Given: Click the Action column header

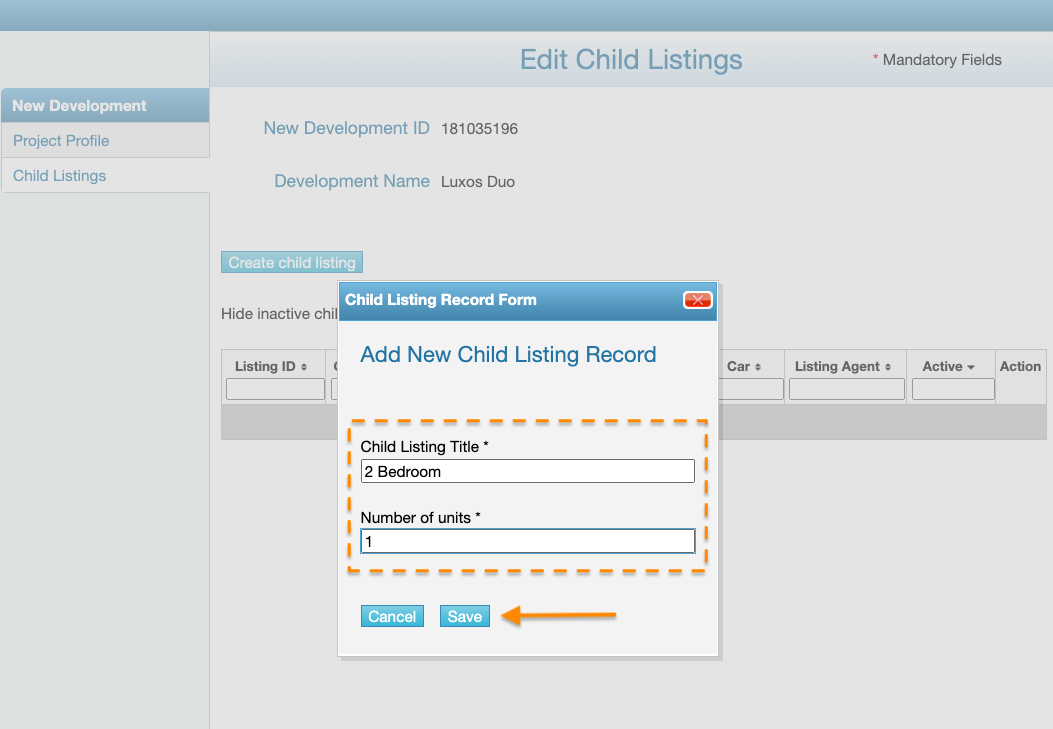Looking at the screenshot, I should tap(1020, 366).
